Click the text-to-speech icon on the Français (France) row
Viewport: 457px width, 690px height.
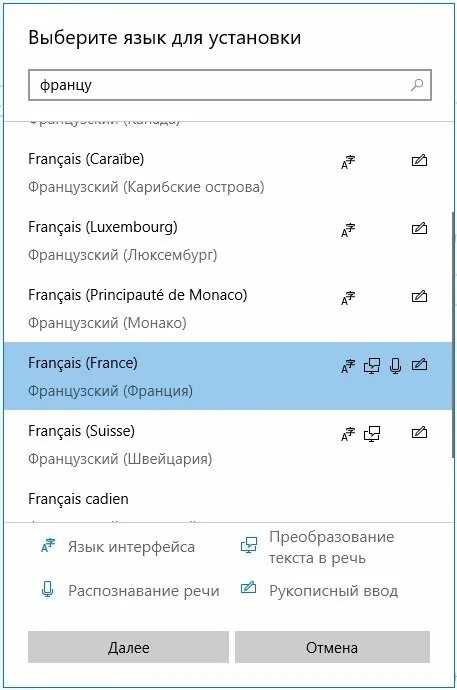pos(372,366)
